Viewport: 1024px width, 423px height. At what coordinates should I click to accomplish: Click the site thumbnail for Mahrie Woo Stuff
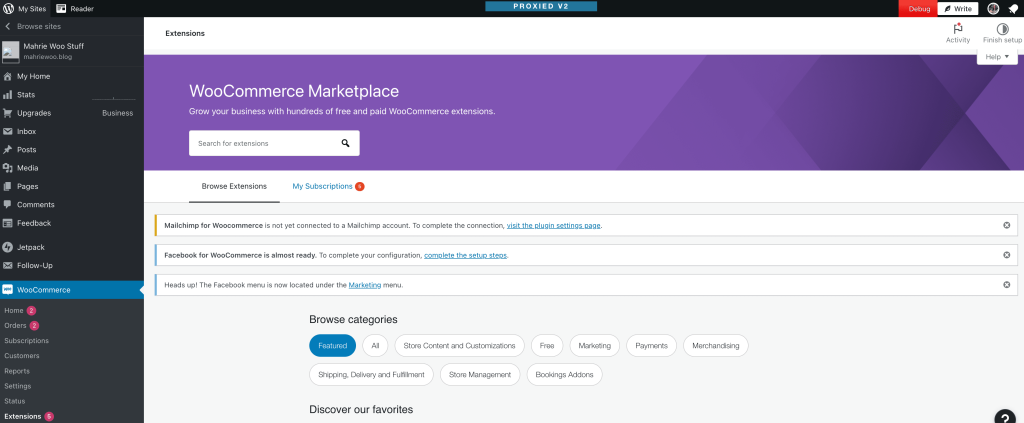click(10, 52)
